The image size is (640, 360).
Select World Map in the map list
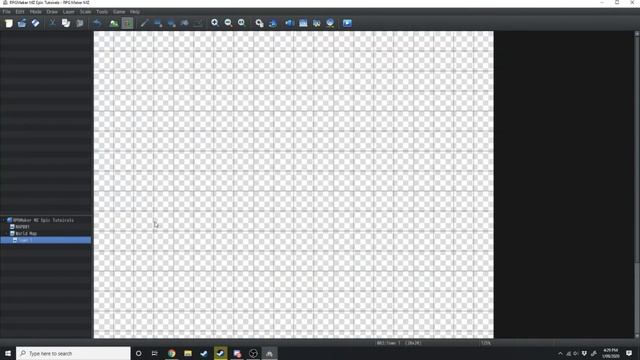point(26,233)
